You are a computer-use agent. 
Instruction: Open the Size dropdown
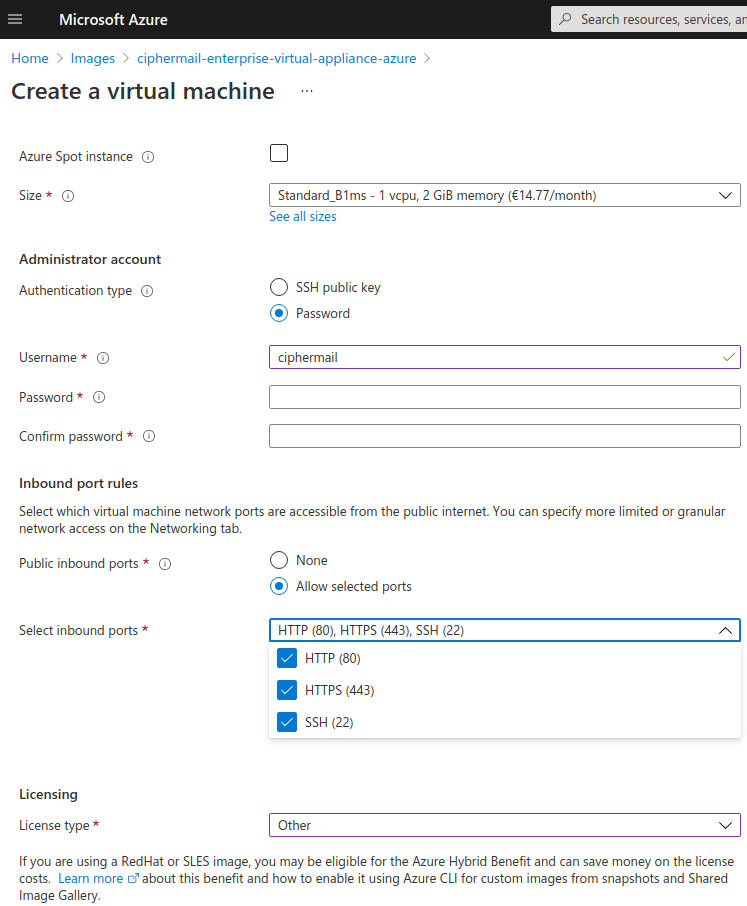504,195
